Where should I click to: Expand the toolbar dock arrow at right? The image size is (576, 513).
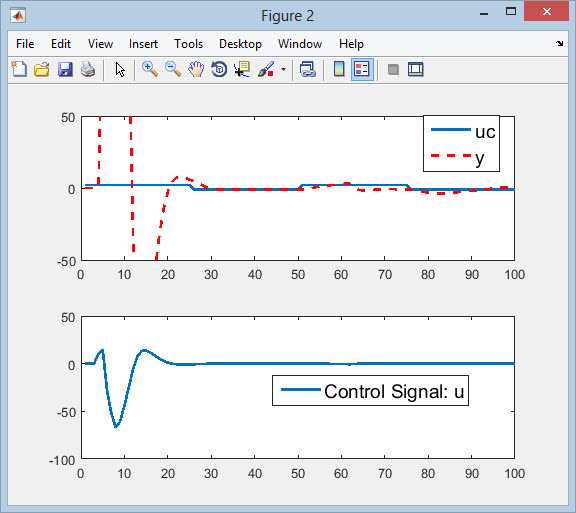(559, 44)
